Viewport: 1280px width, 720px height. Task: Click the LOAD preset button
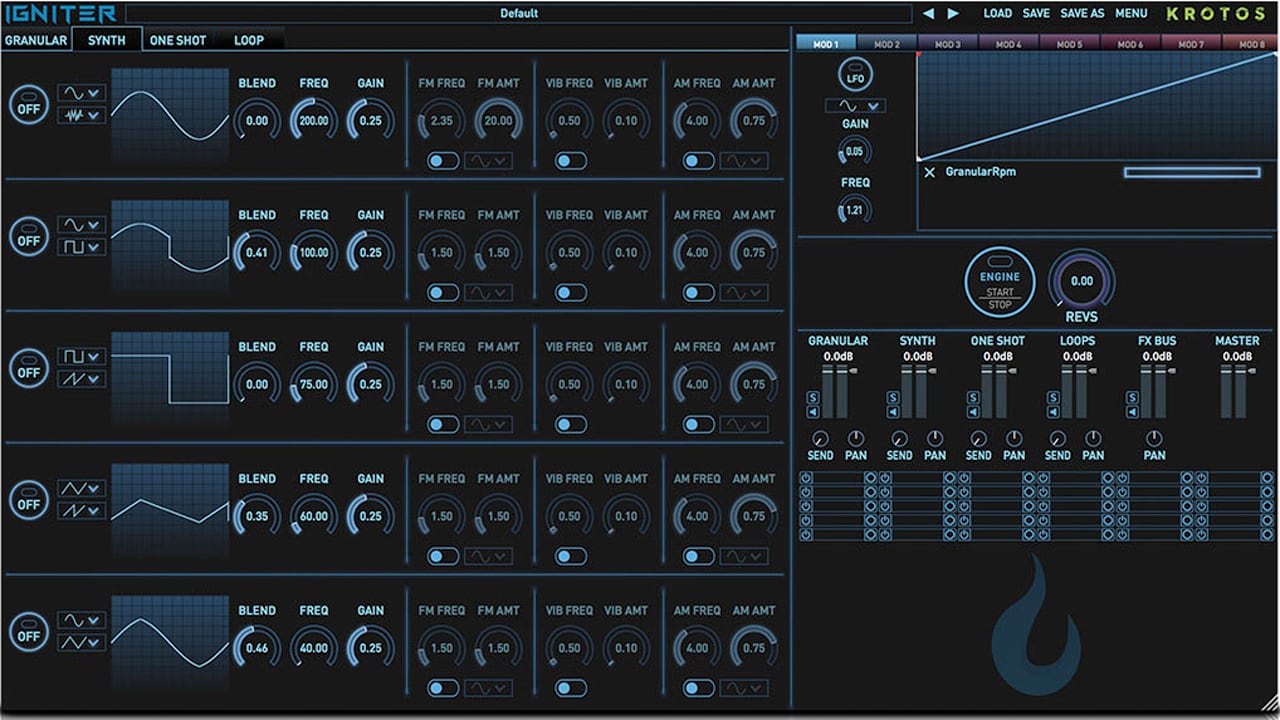[x=997, y=14]
